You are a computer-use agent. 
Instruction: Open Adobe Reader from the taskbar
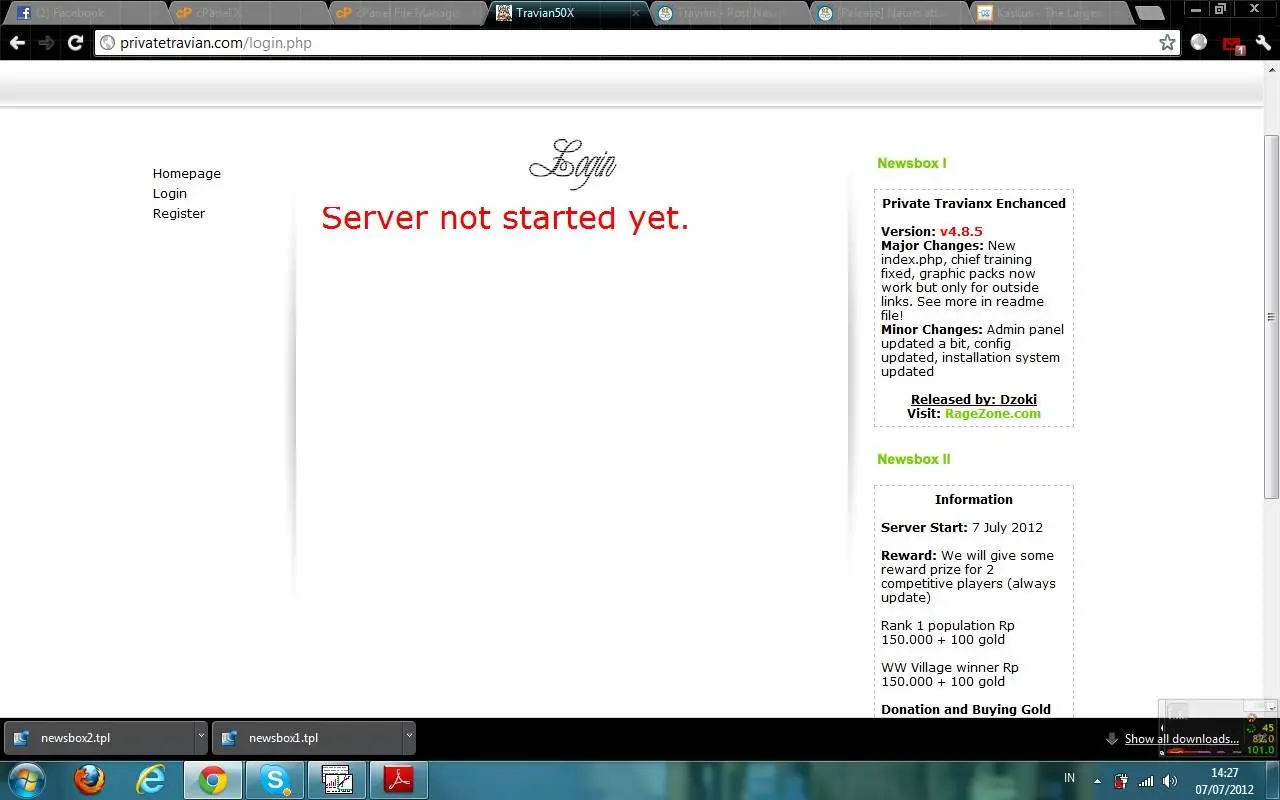coord(399,780)
